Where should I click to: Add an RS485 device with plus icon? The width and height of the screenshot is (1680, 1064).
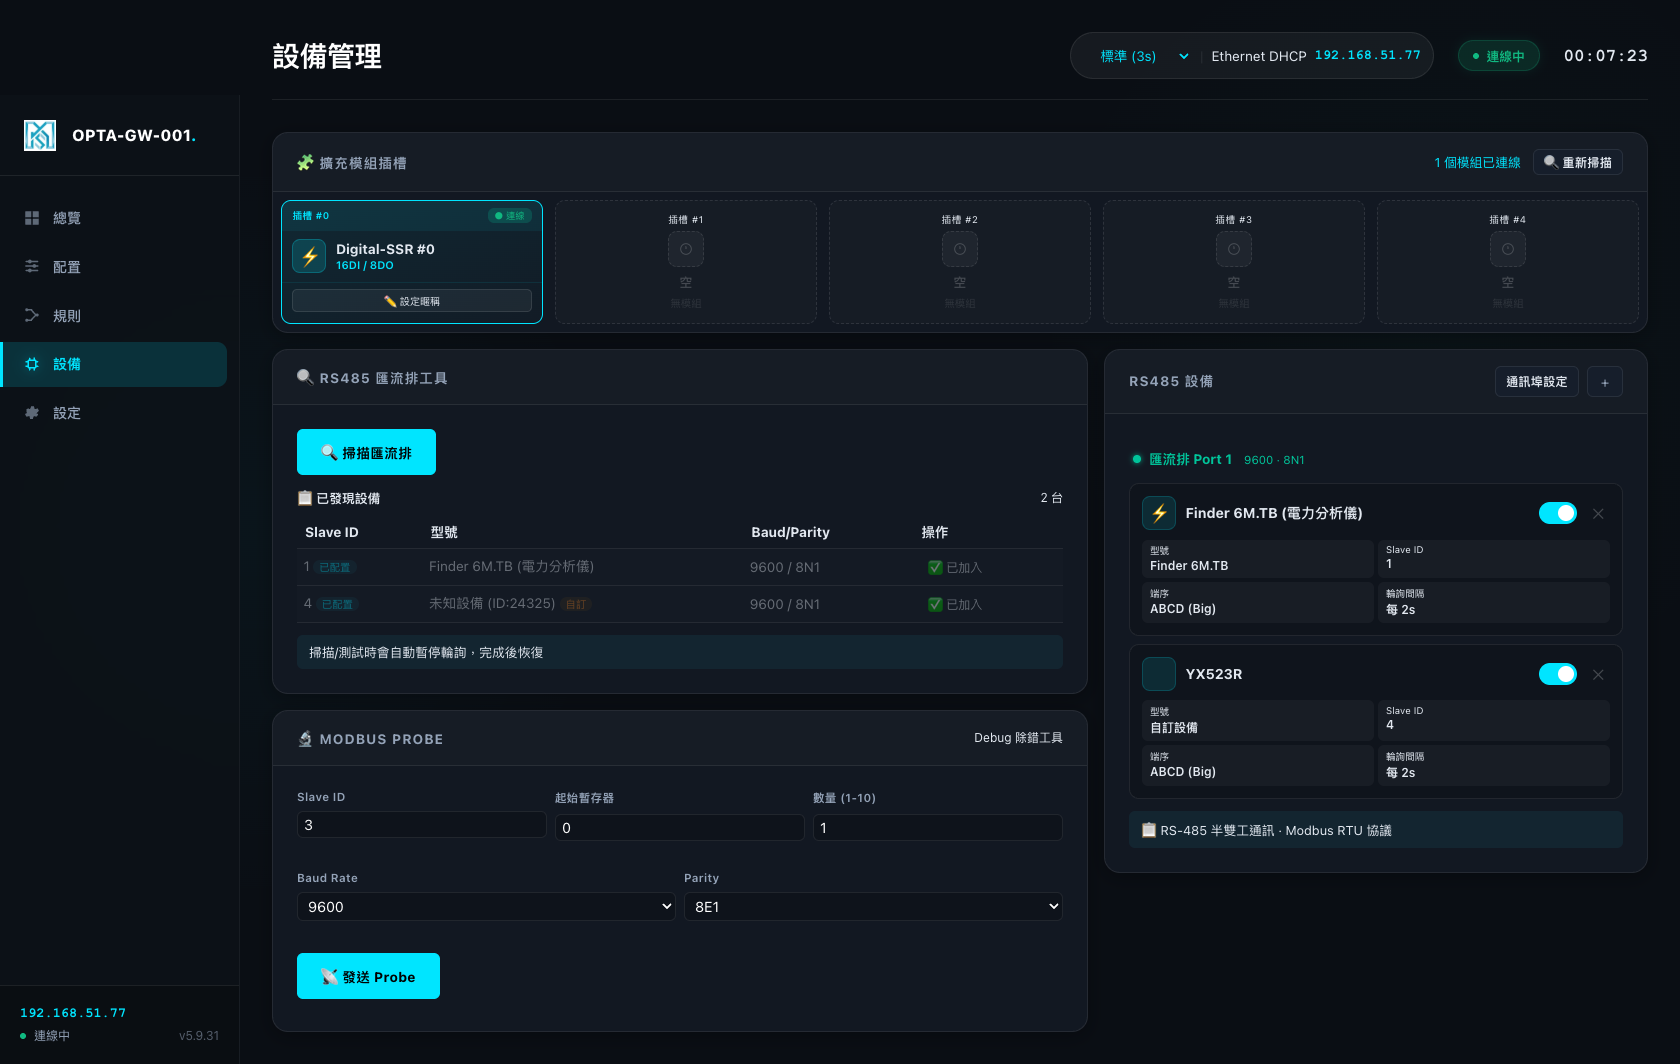click(x=1604, y=381)
